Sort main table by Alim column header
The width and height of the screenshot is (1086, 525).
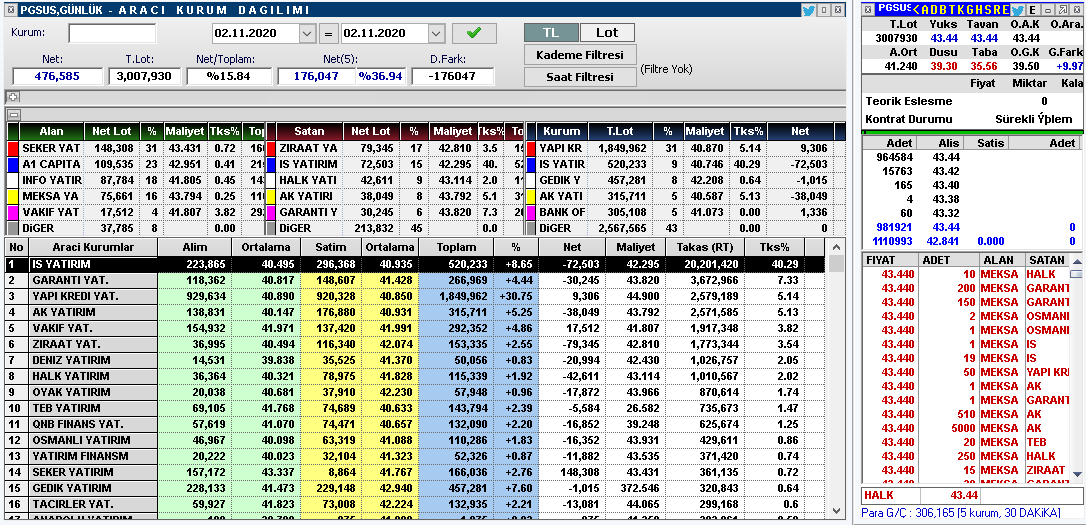point(195,247)
